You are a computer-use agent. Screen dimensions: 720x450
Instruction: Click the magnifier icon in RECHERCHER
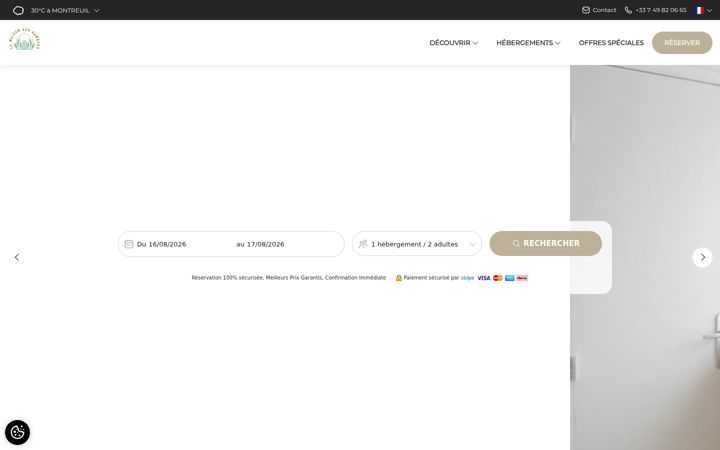coord(516,243)
